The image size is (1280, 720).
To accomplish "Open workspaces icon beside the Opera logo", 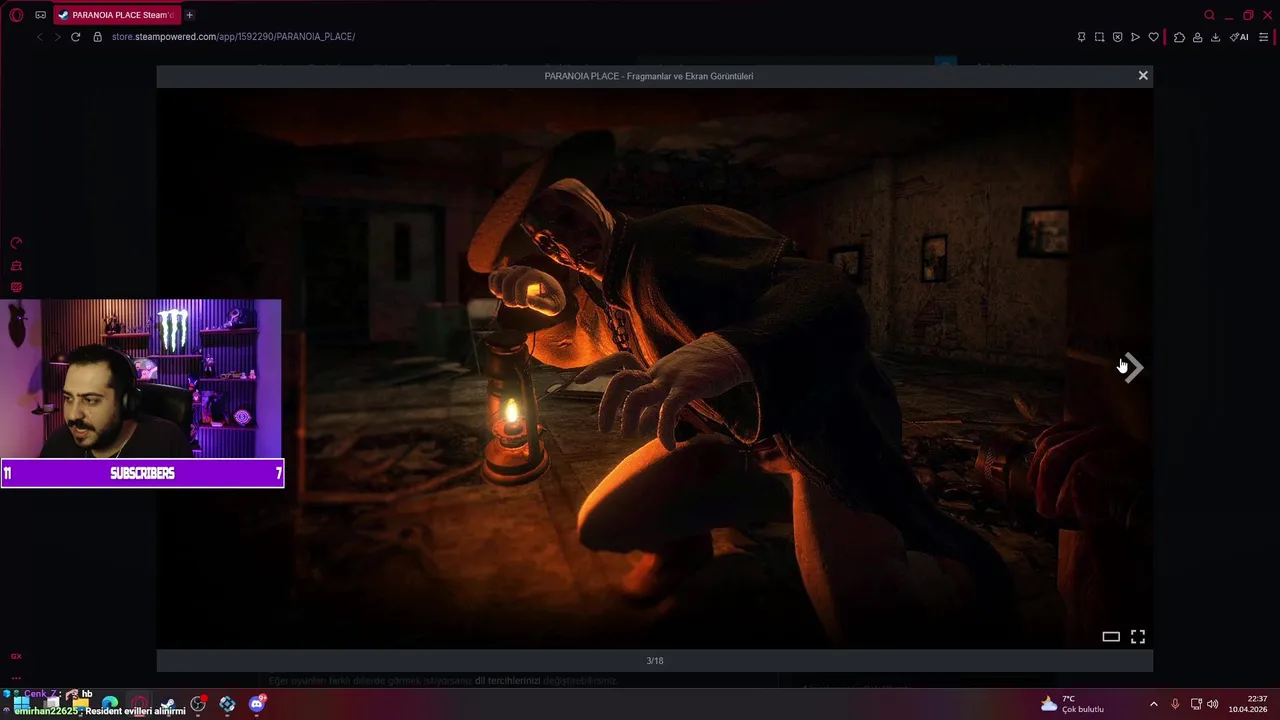I will tap(40, 15).
